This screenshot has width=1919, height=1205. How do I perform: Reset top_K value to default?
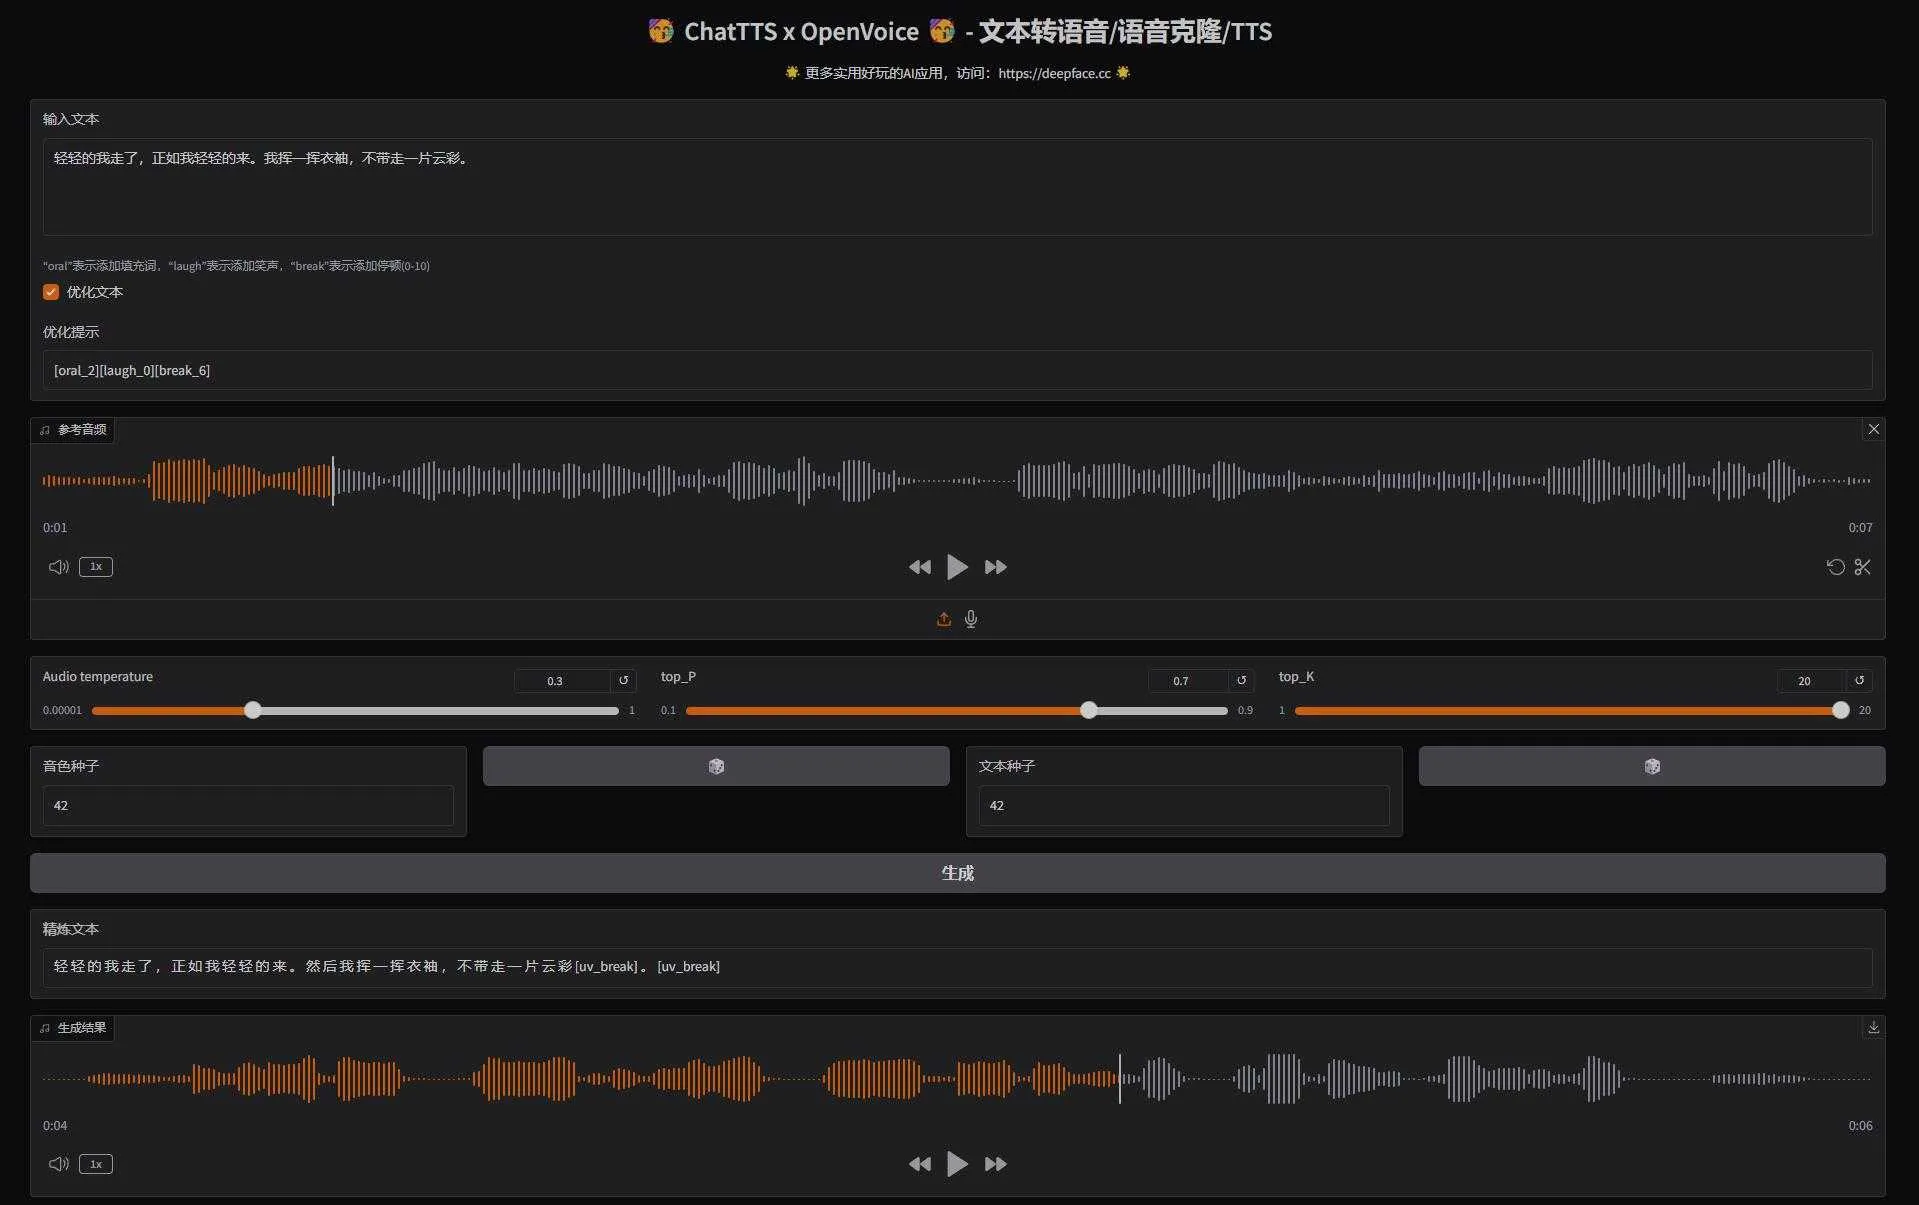pos(1859,680)
